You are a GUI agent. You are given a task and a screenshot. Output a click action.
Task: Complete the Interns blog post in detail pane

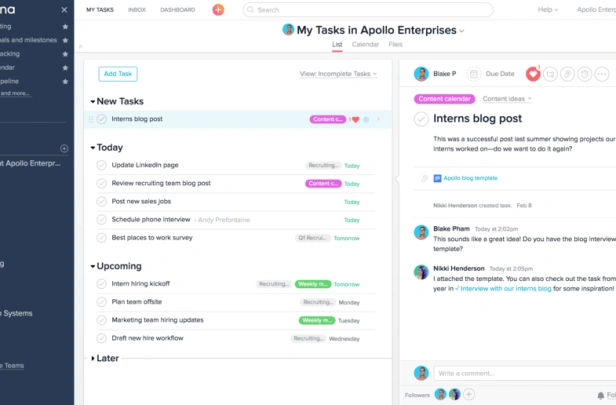[x=421, y=119]
